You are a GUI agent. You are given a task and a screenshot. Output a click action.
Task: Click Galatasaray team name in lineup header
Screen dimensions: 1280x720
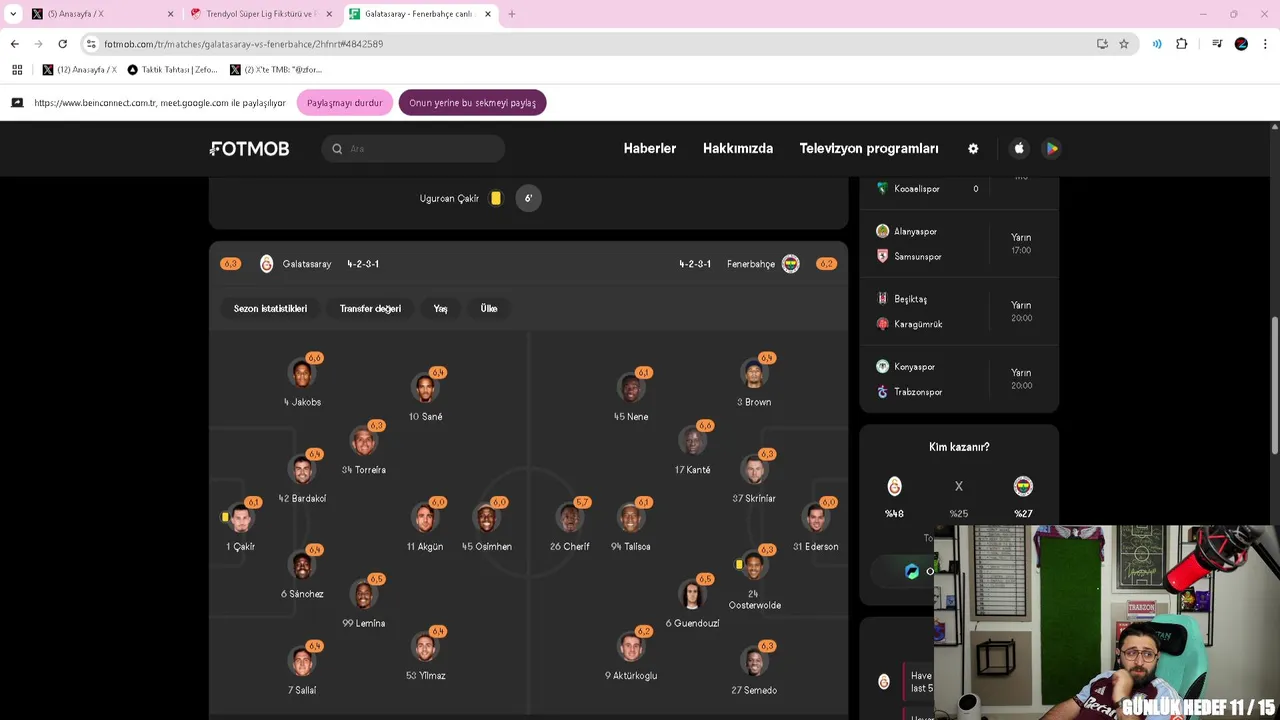[307, 264]
